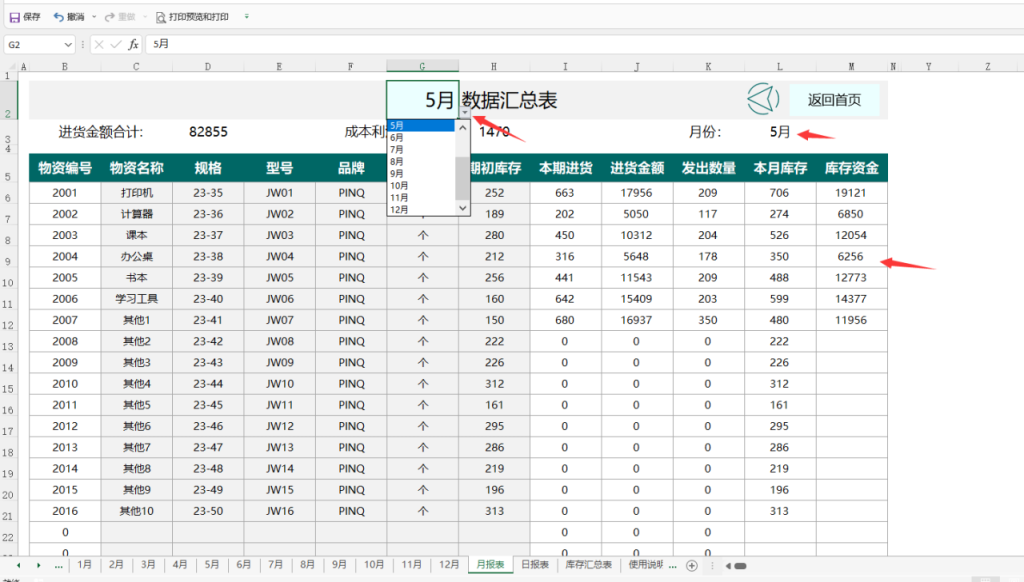This screenshot has width=1024, height=582.
Task: Open the 6月 sheet tab
Action: [x=244, y=565]
